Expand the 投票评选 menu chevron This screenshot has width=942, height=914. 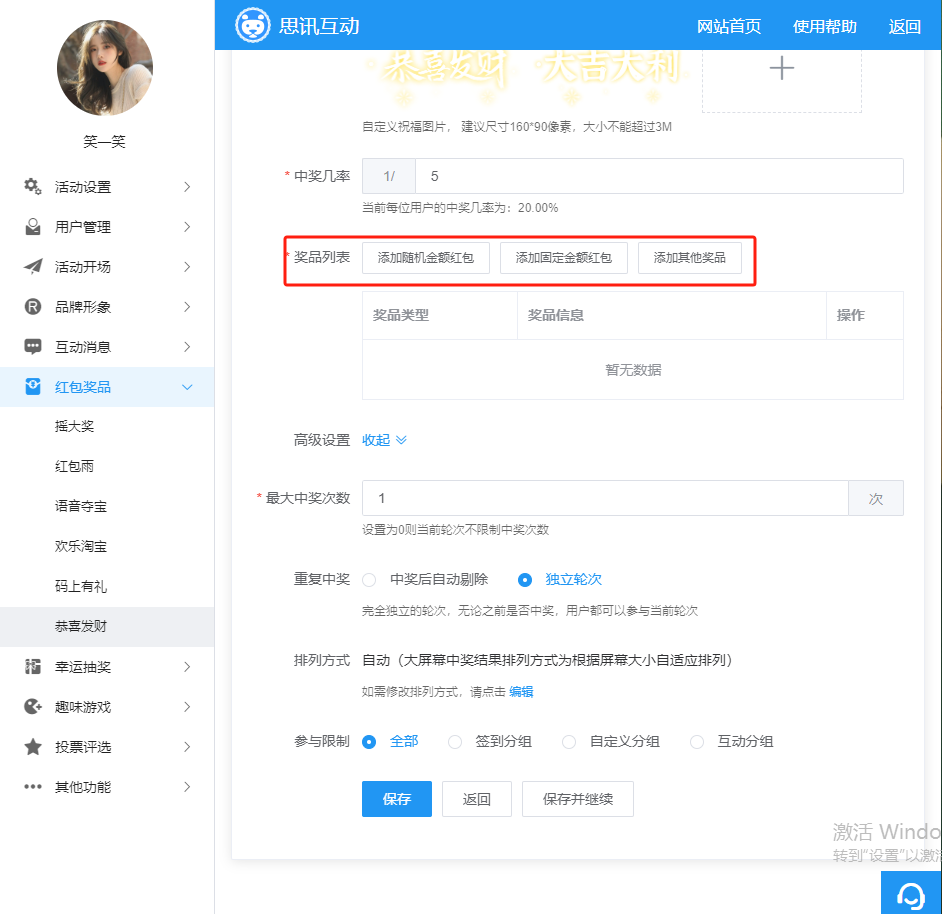click(x=187, y=747)
